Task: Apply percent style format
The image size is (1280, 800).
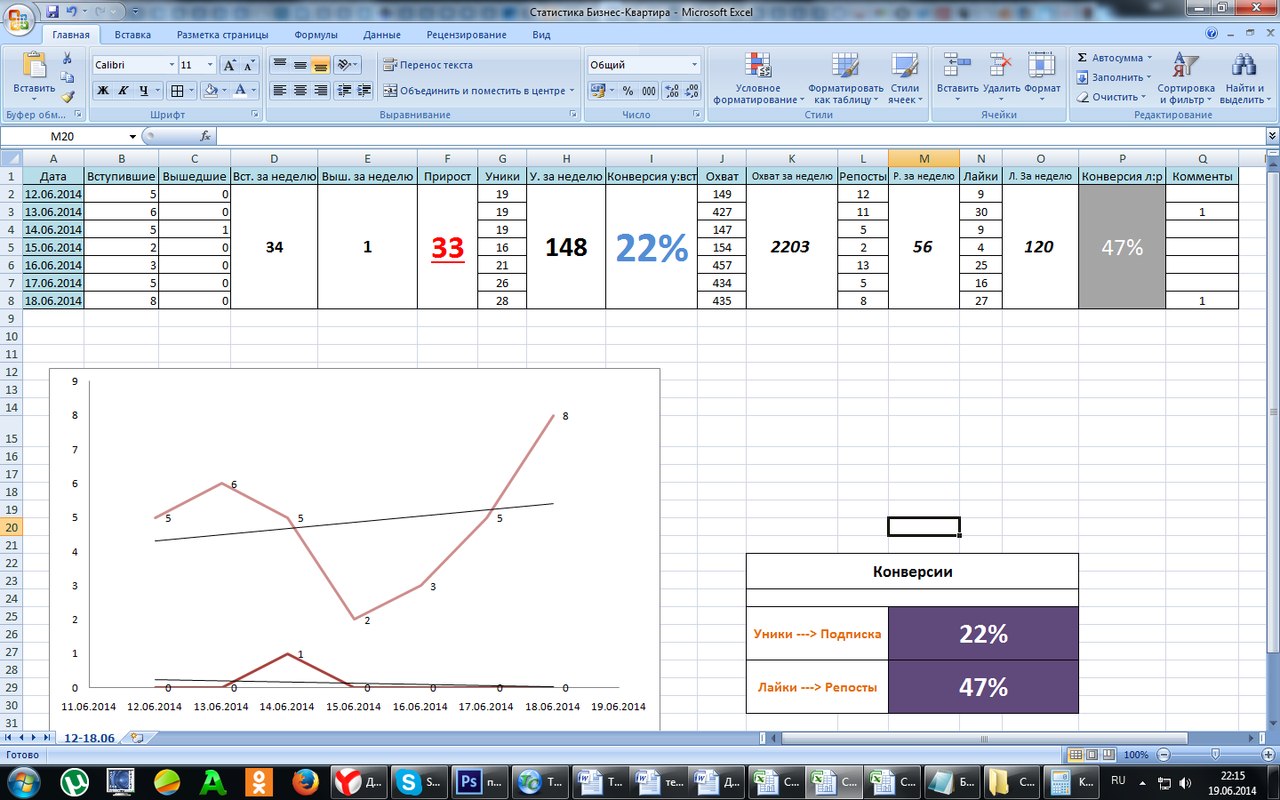Action: [x=628, y=90]
